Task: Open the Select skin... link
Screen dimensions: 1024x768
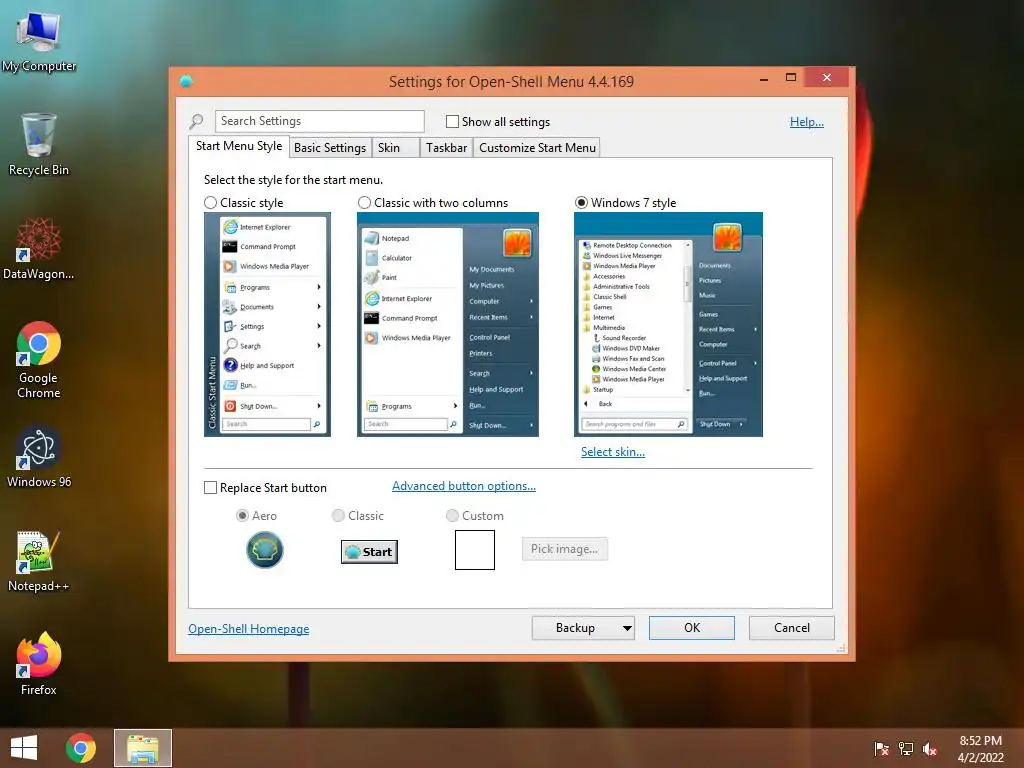Action: coord(613,452)
